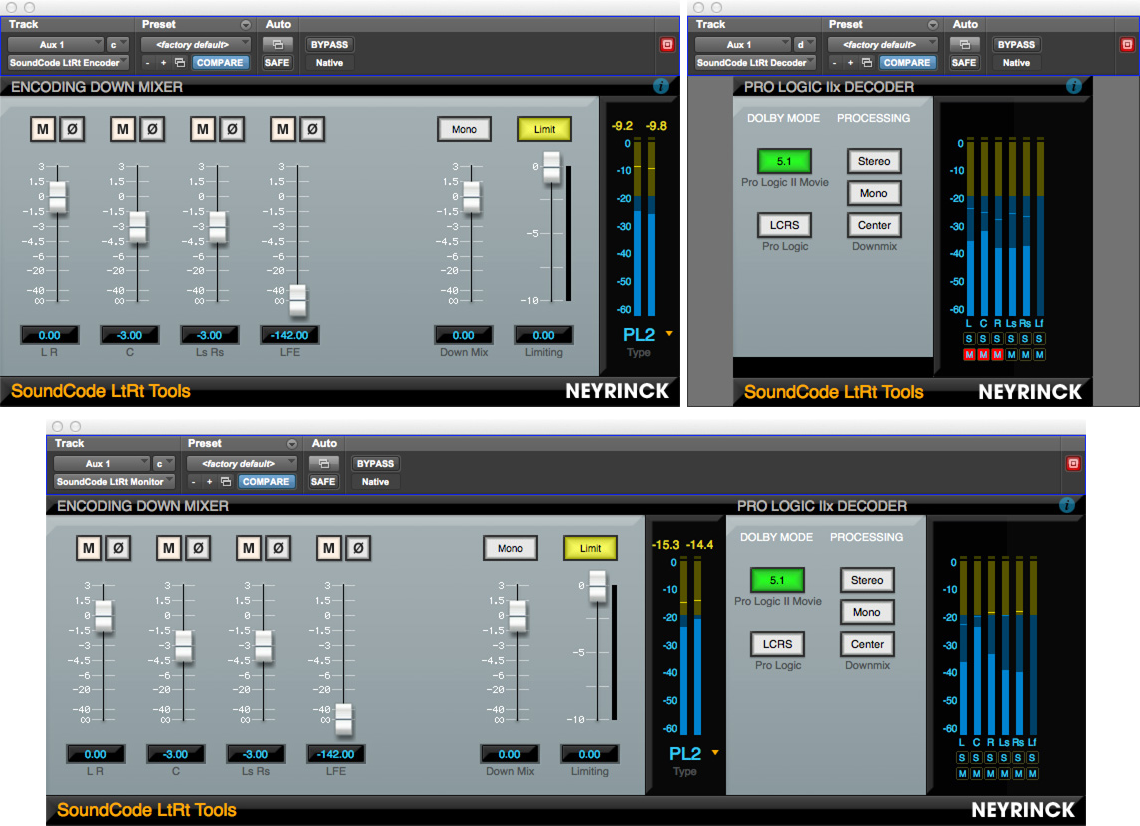Click automation enable icon in Decoder window
The height and width of the screenshot is (826, 1140).
pos(965,44)
